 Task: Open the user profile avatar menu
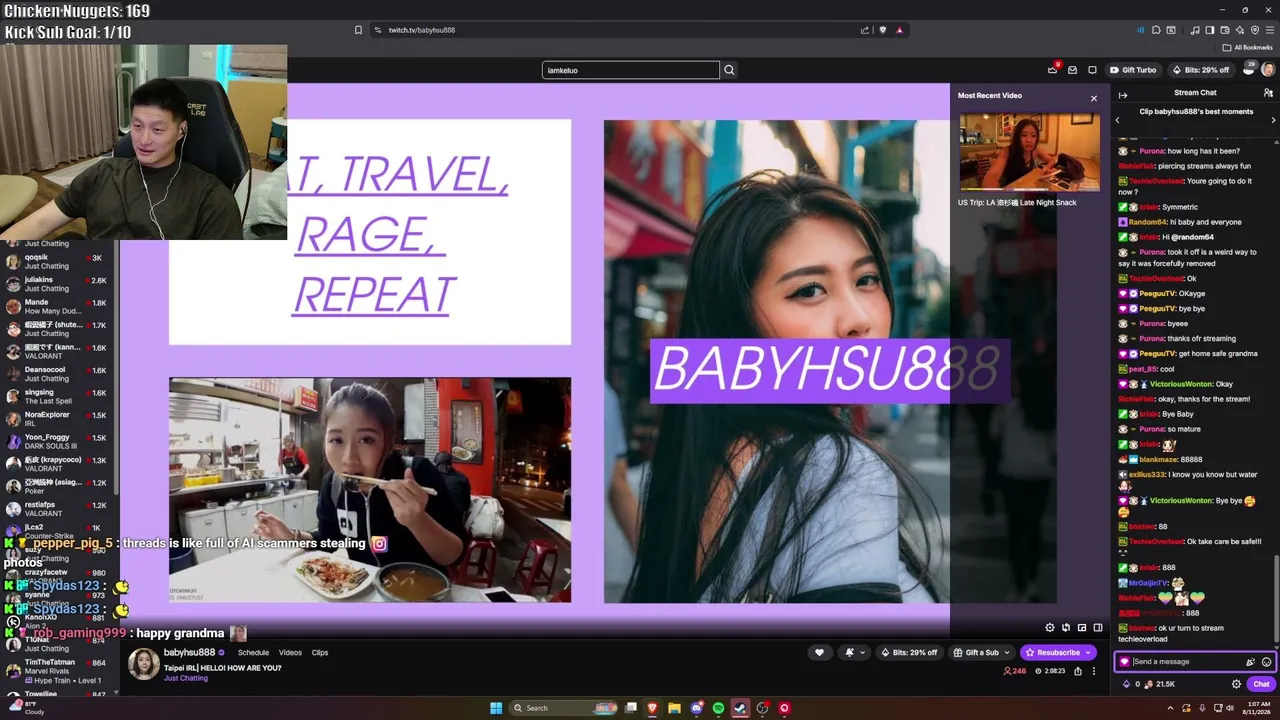pos(1267,70)
